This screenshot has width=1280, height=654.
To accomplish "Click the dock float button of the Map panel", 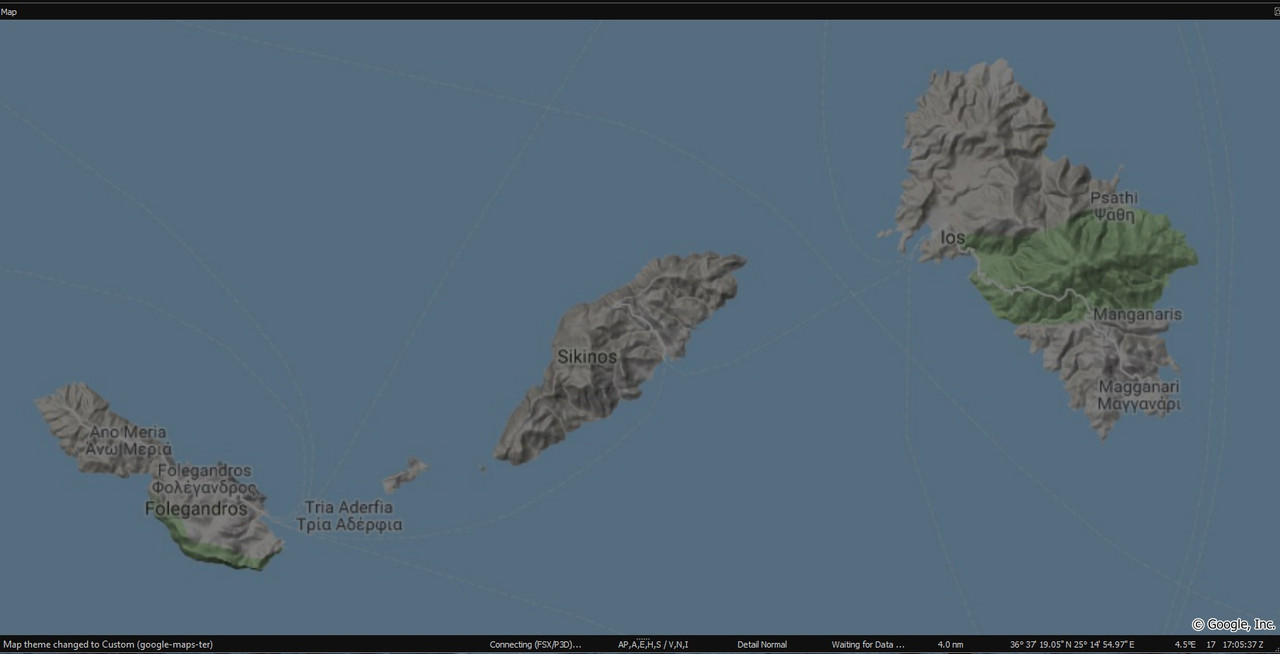I will (1276, 12).
